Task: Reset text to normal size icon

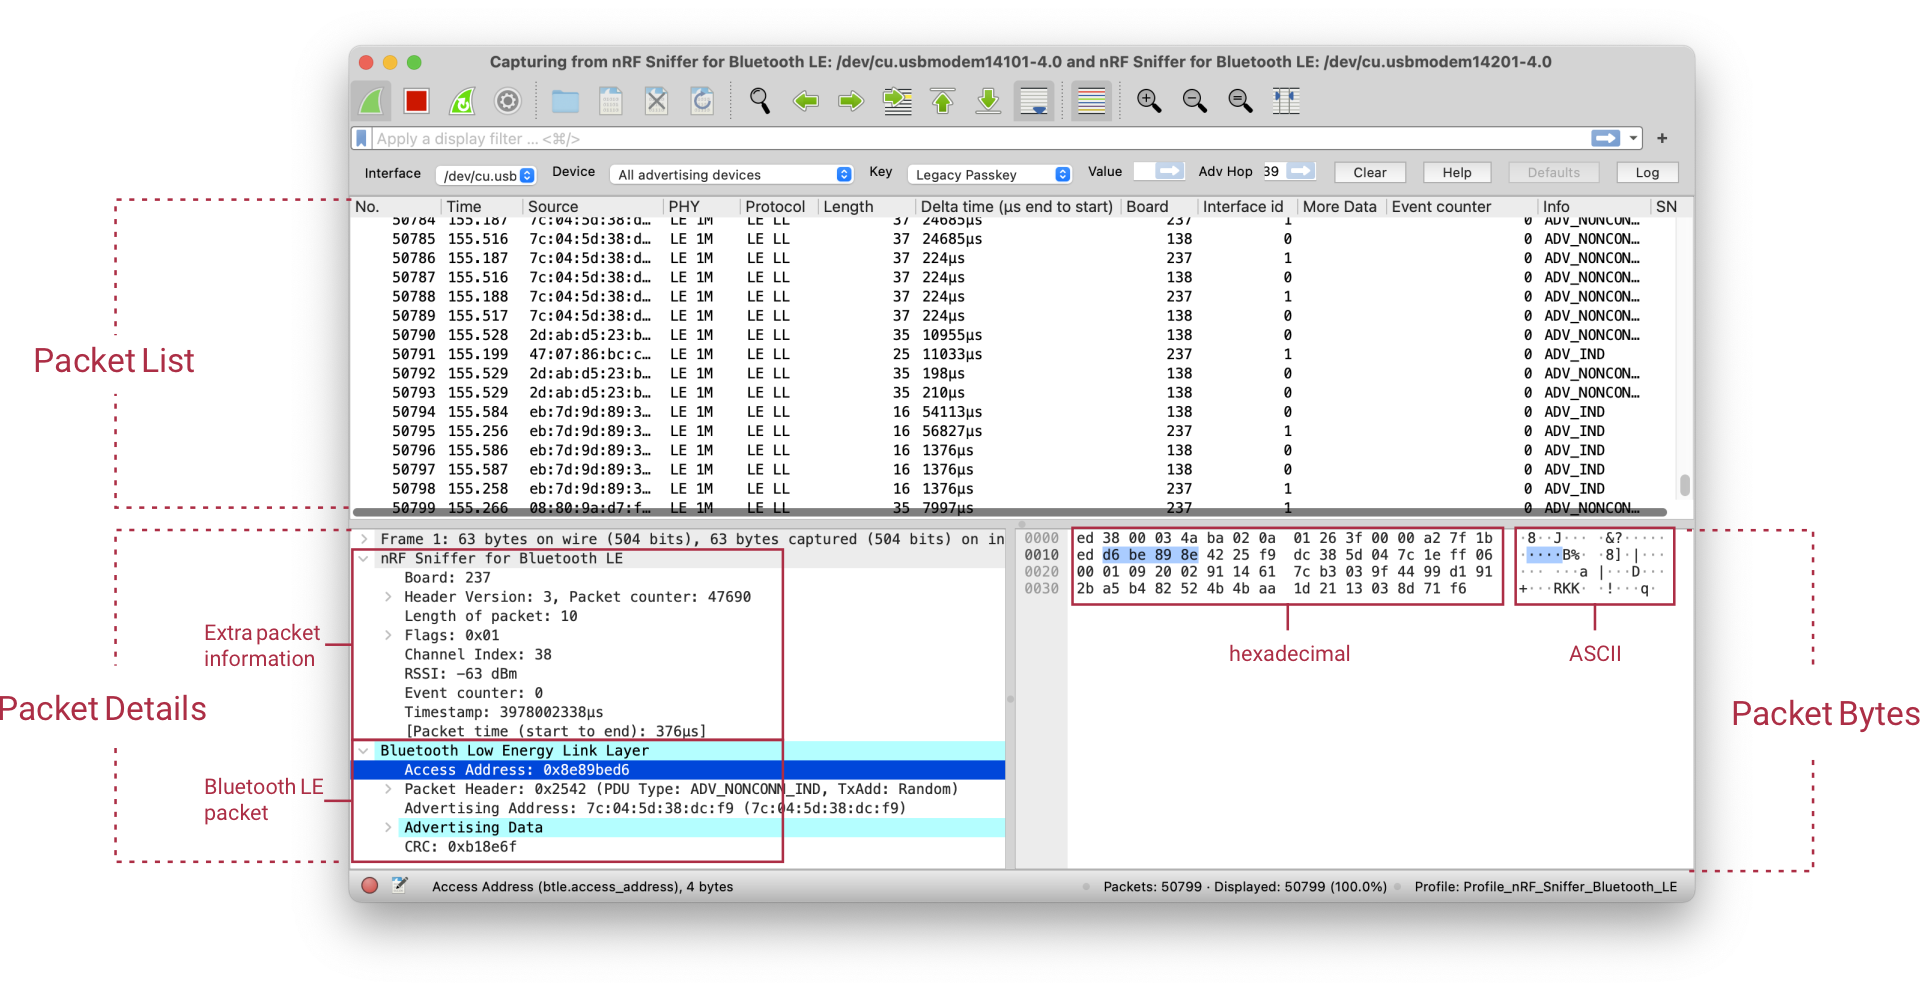Action: (1240, 101)
